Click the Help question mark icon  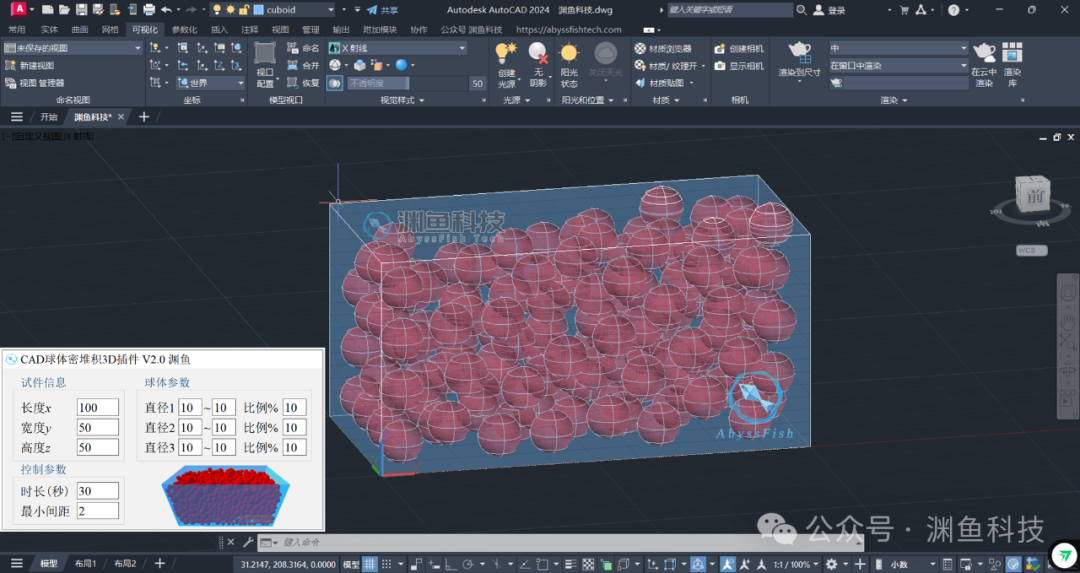953,10
